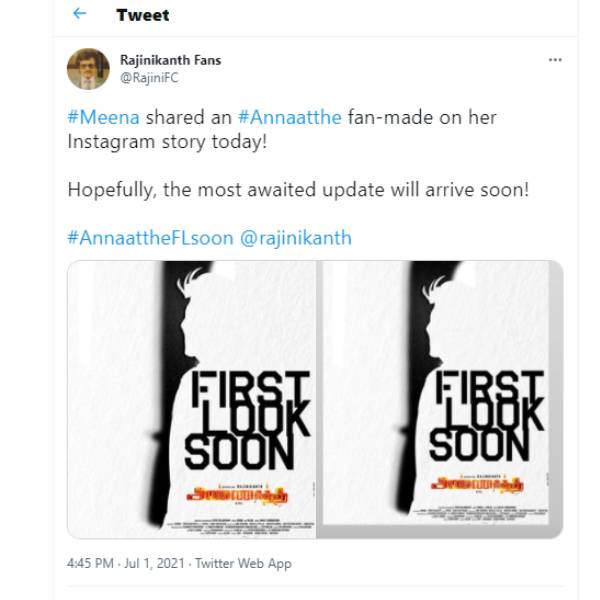Open the #Annaatthe hashtag
The width and height of the screenshot is (600, 600).
point(290,117)
